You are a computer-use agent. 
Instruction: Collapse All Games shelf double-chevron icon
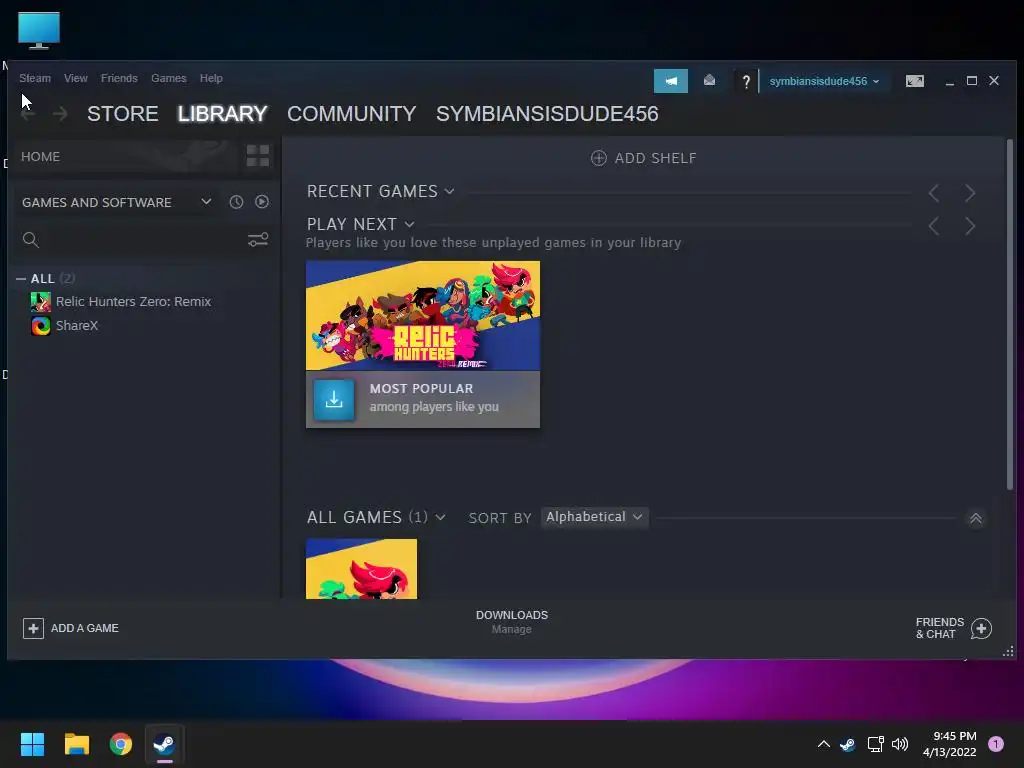click(x=976, y=519)
